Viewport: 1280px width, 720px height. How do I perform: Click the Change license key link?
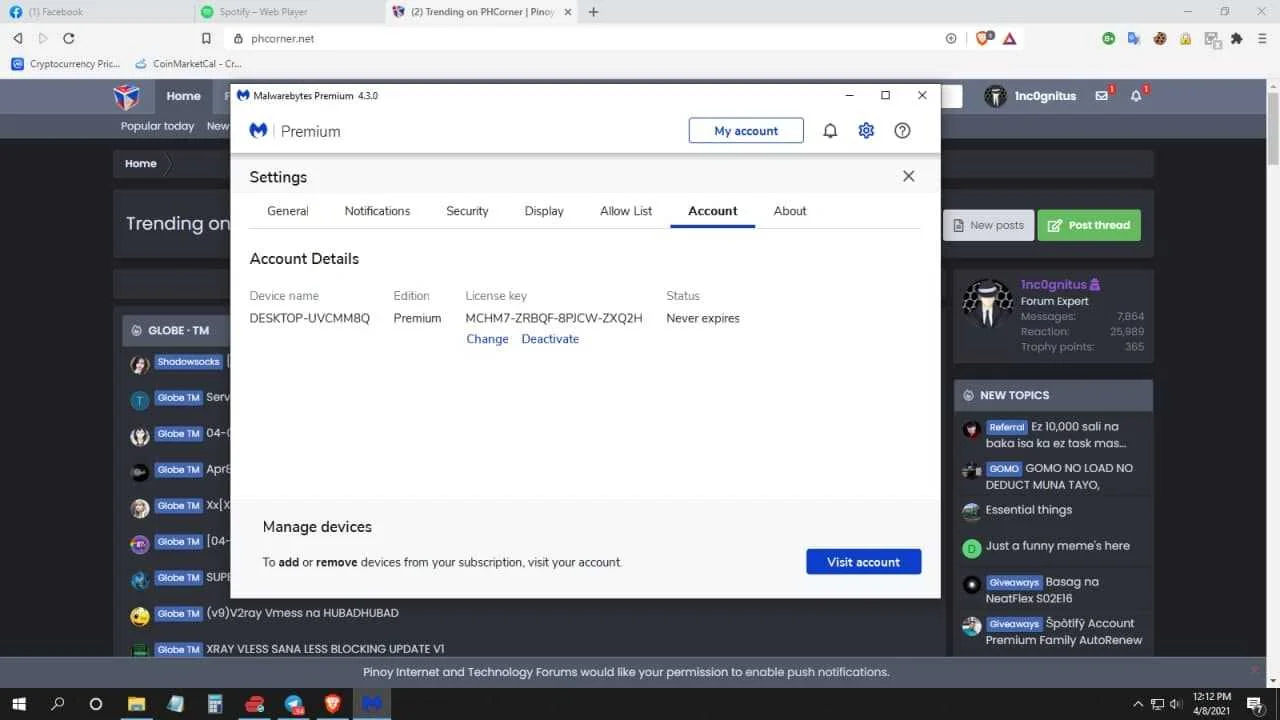click(487, 339)
